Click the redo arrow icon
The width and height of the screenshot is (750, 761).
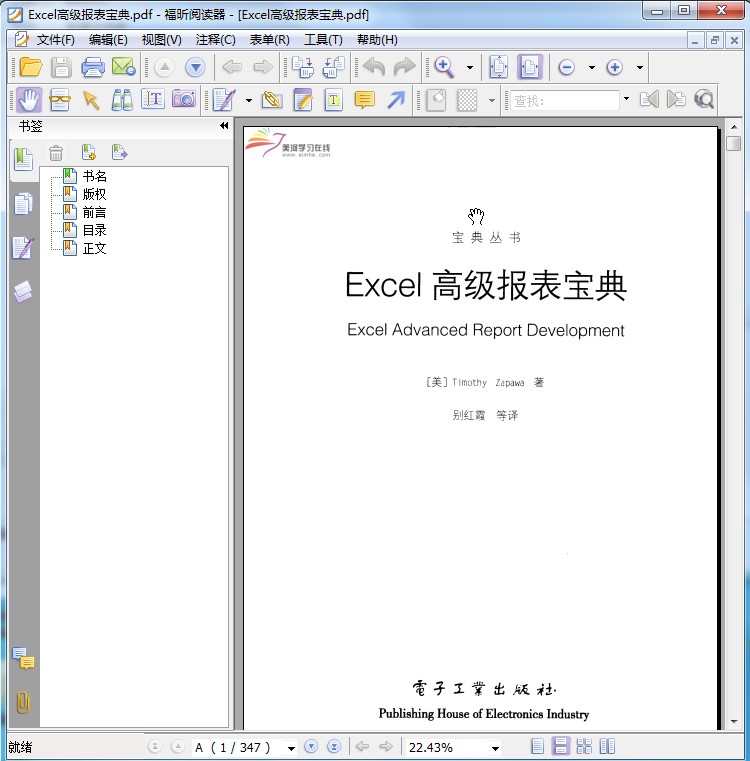point(405,67)
